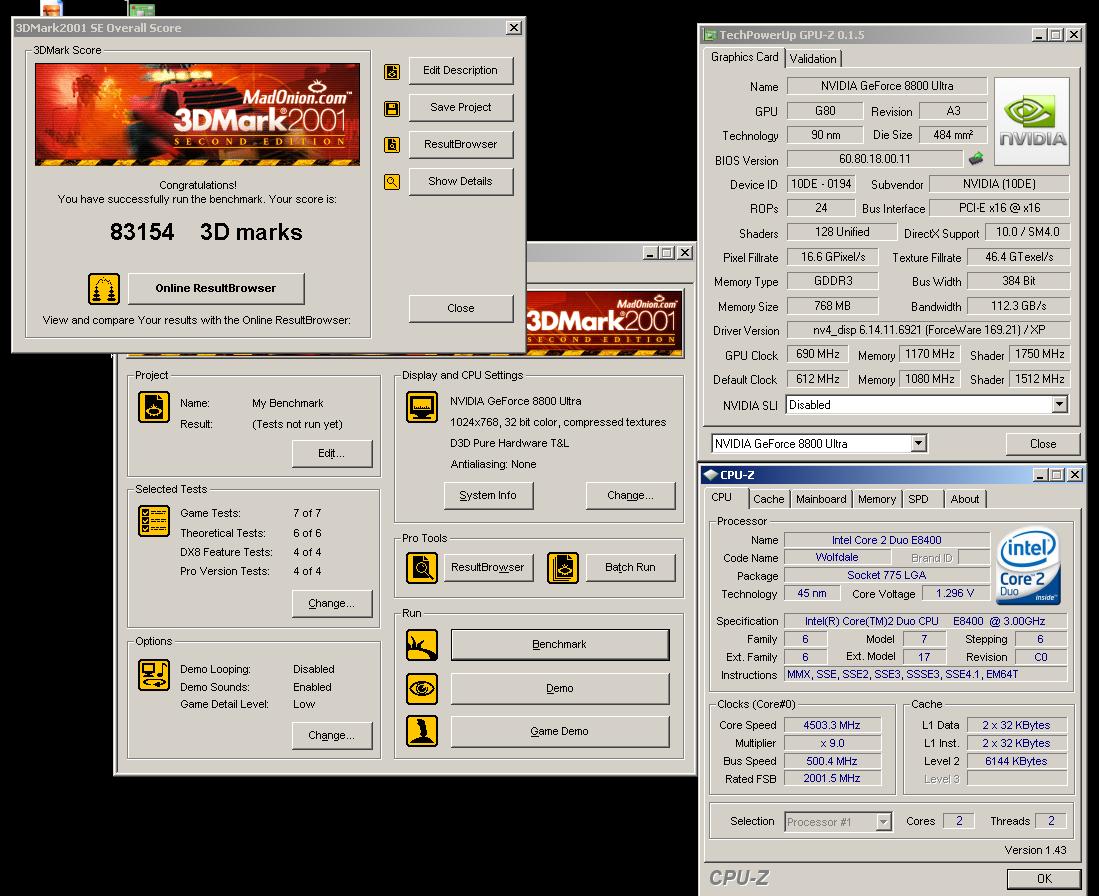Select the Graphics Card tab in GPU-Z

[x=744, y=57]
